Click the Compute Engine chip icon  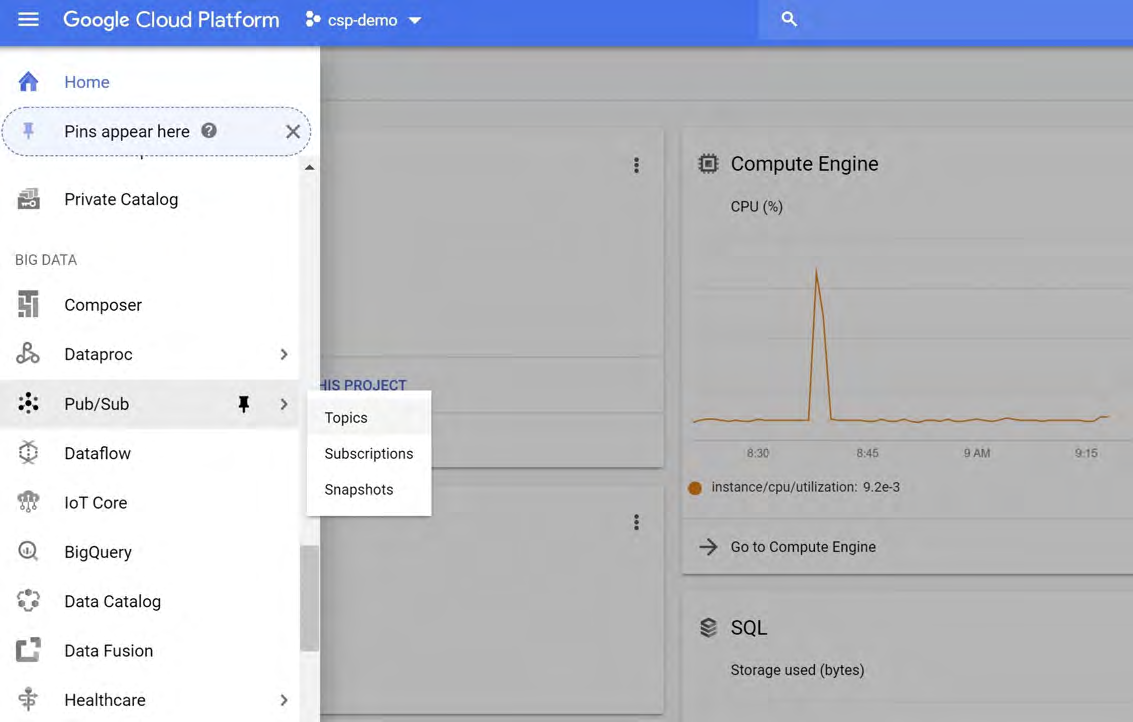[708, 164]
